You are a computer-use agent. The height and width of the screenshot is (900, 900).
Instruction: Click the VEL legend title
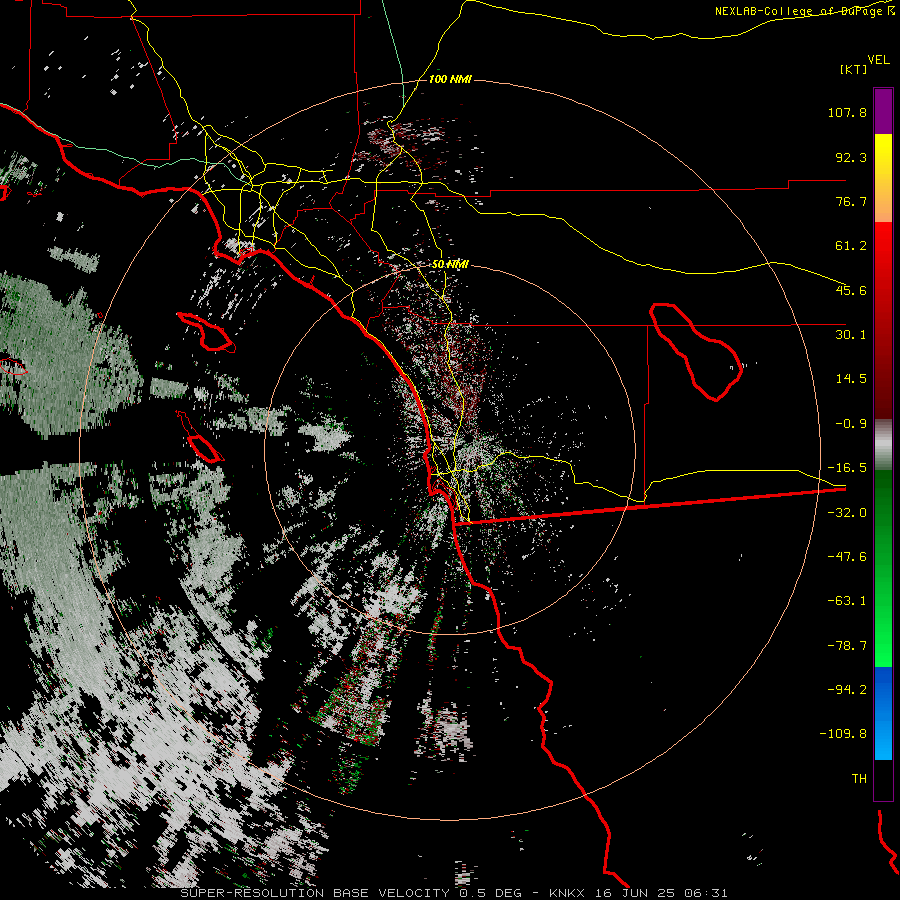tap(878, 60)
